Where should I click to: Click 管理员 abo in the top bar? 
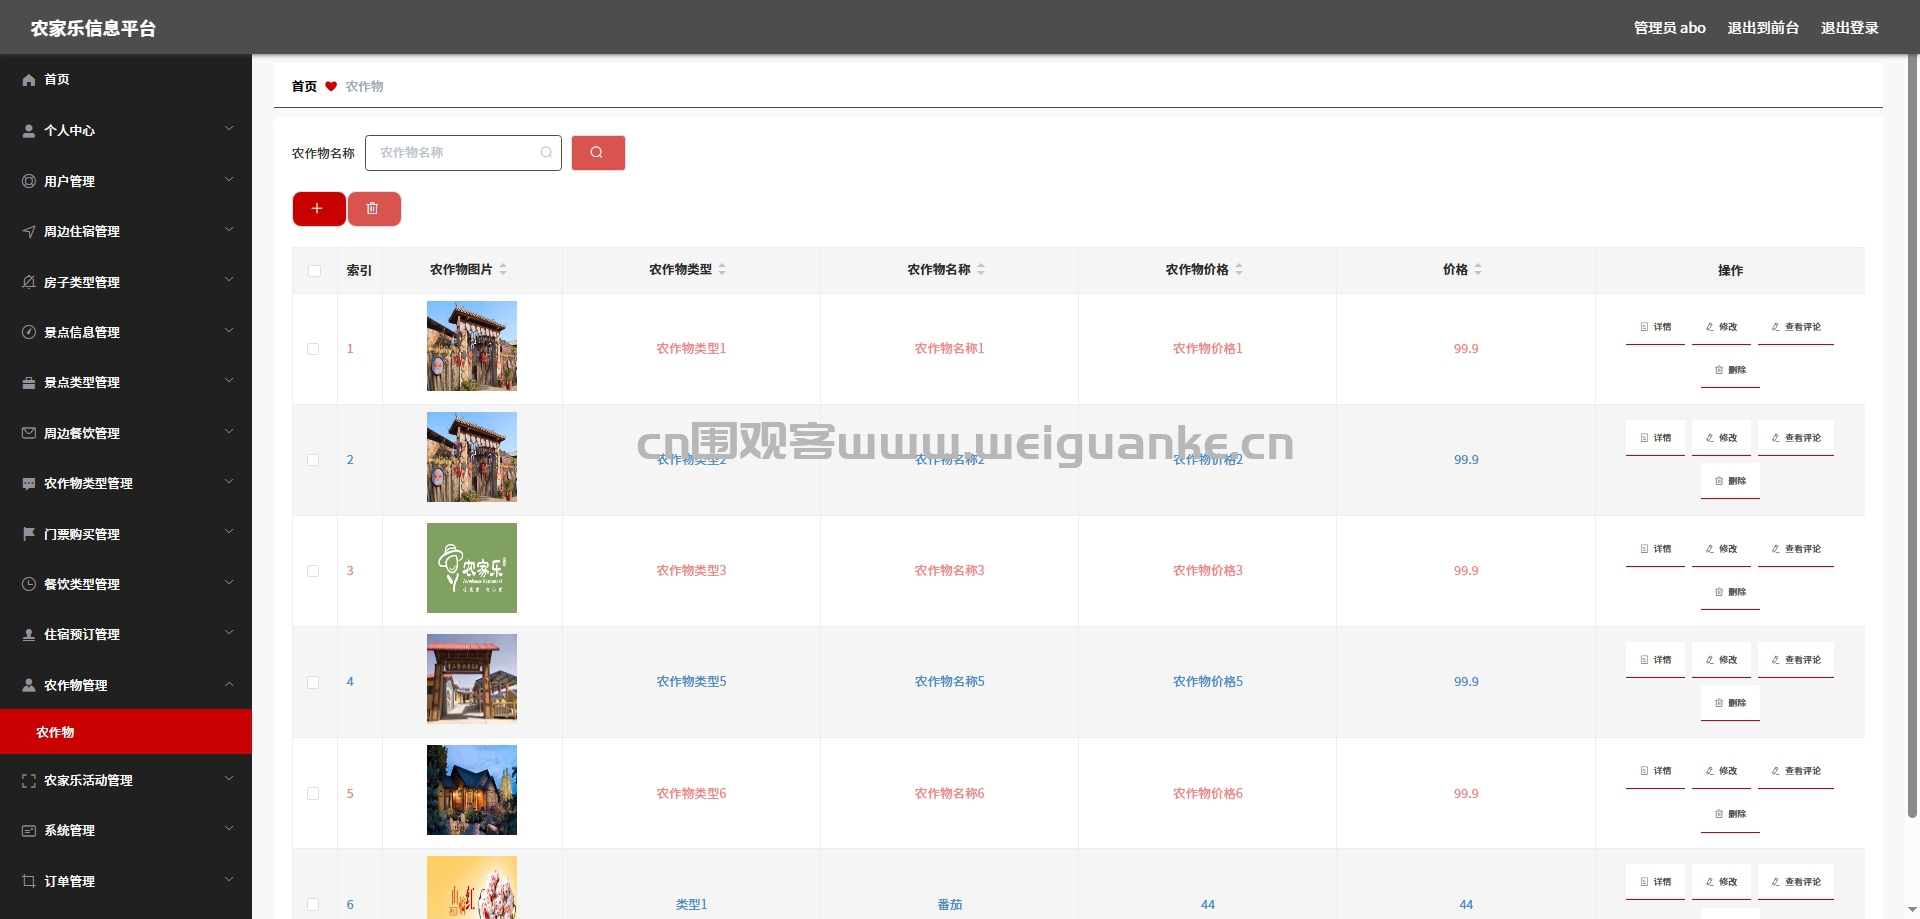click(1669, 28)
